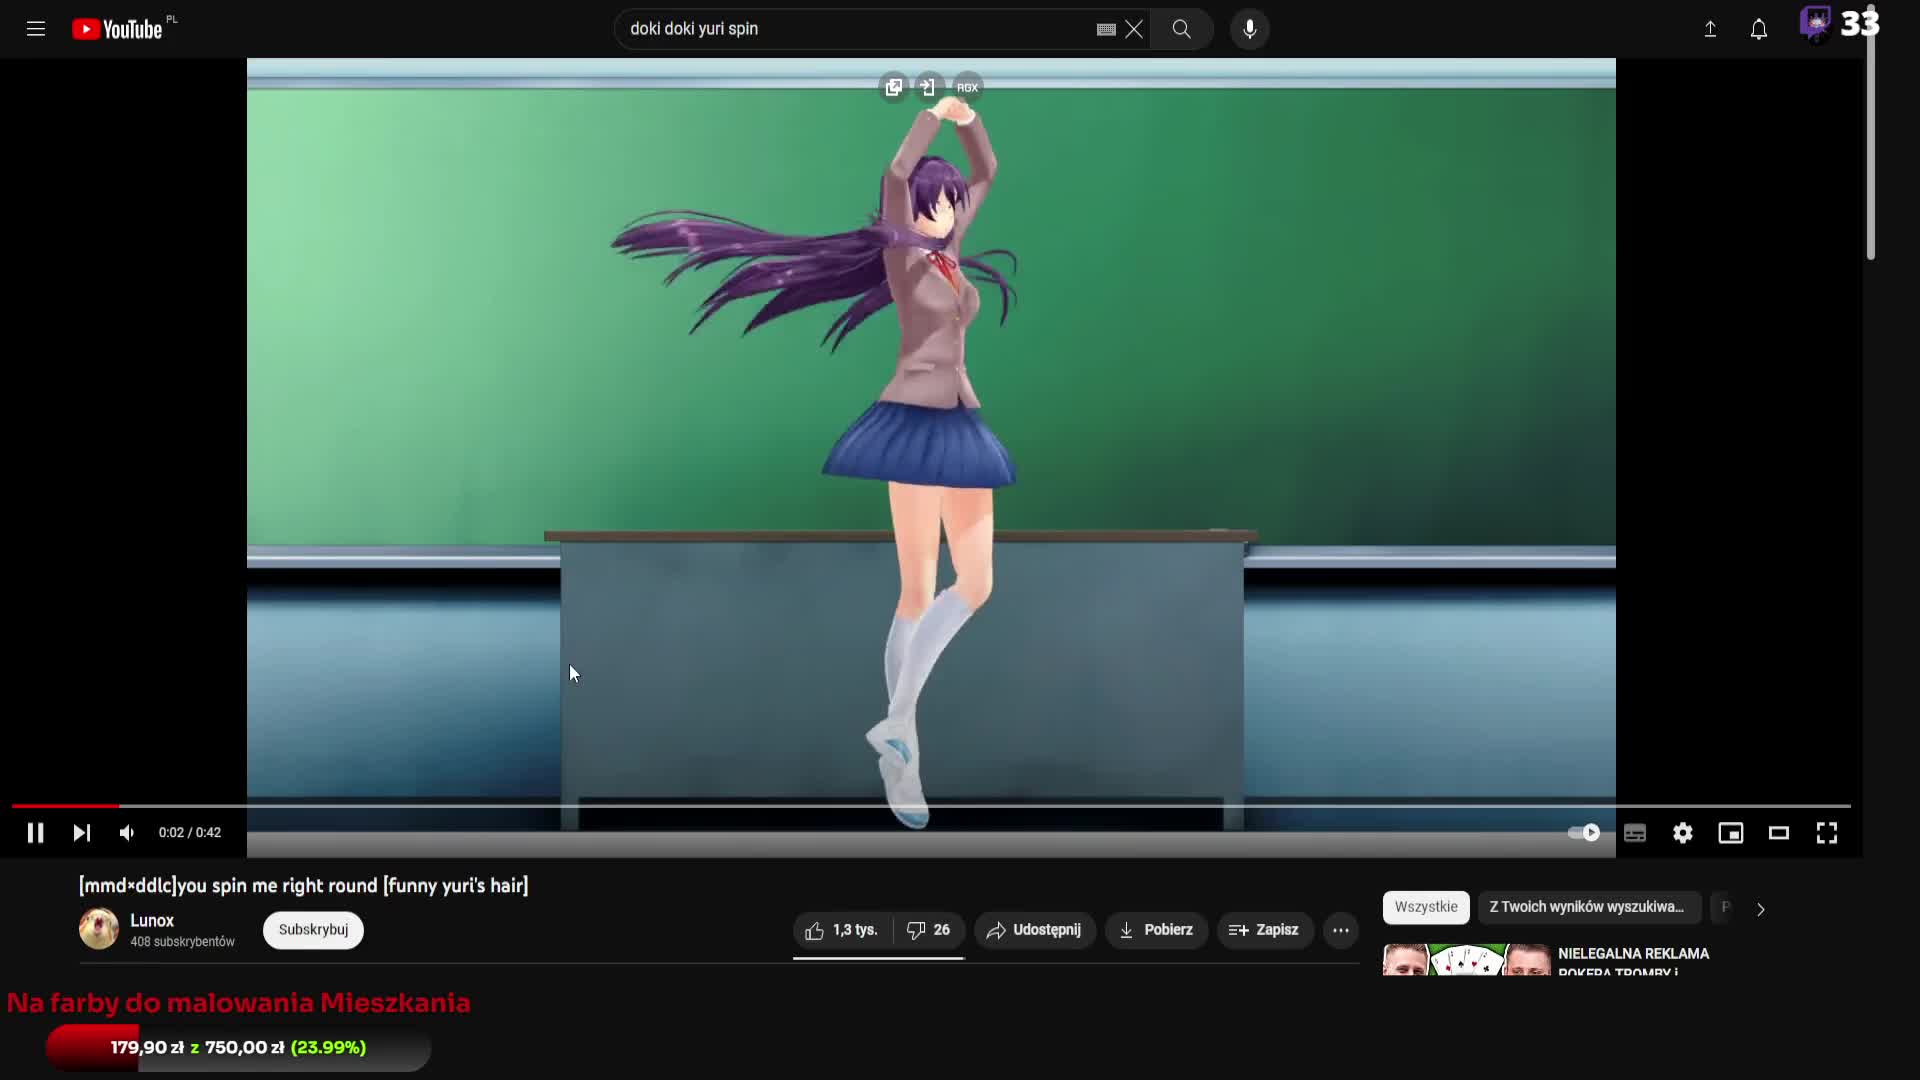Image resolution: width=1920 pixels, height=1080 pixels.
Task: Click the 179,90 zł donation goal bar
Action: 238,1048
